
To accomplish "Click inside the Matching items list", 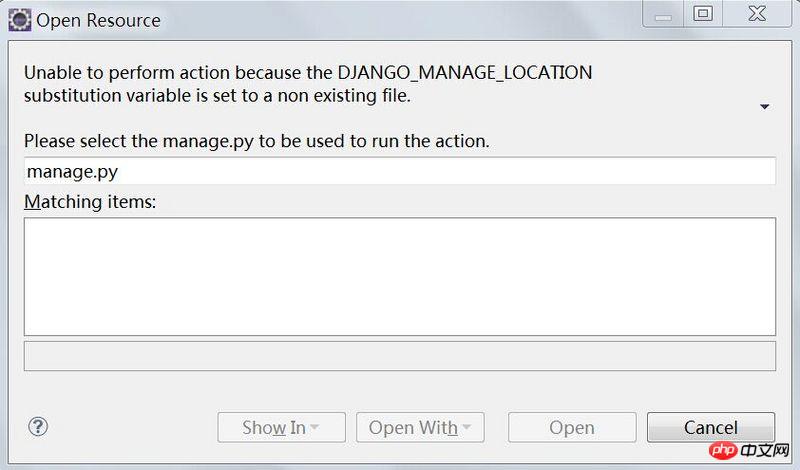I will click(x=400, y=276).
